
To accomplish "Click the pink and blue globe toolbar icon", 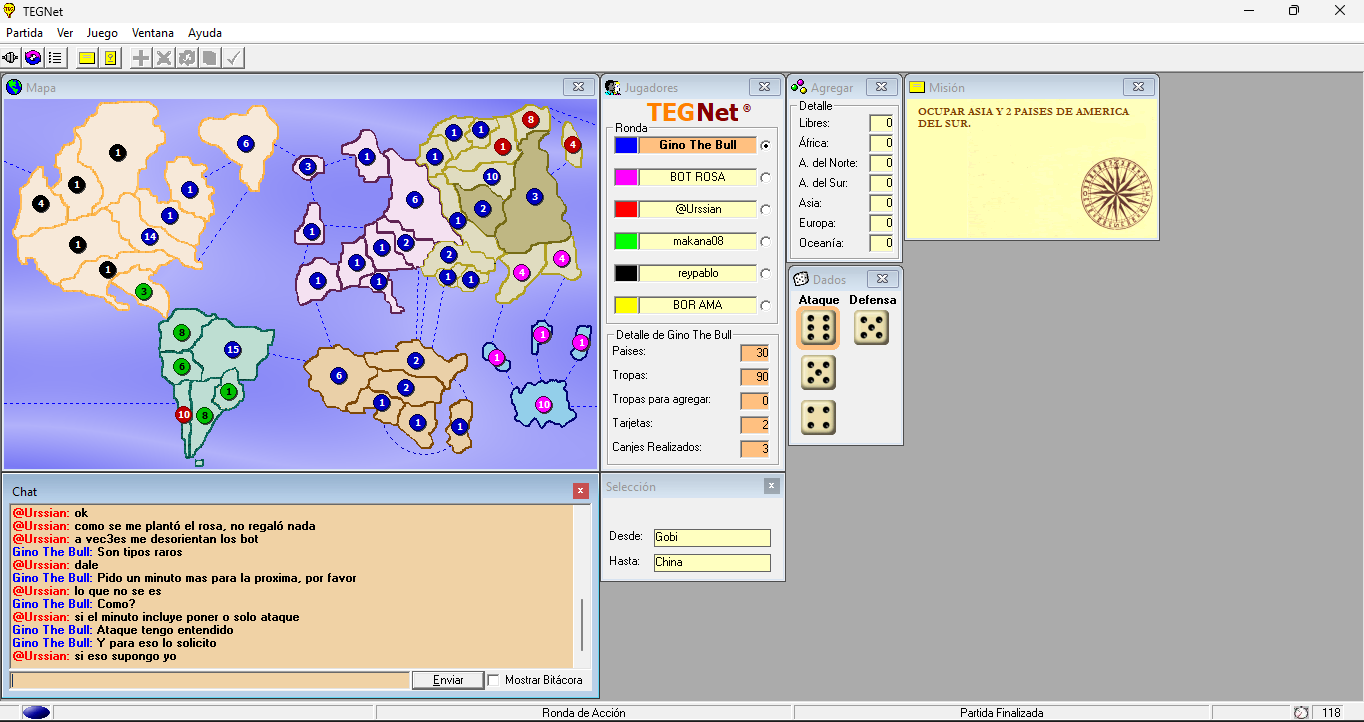I will (x=33, y=58).
